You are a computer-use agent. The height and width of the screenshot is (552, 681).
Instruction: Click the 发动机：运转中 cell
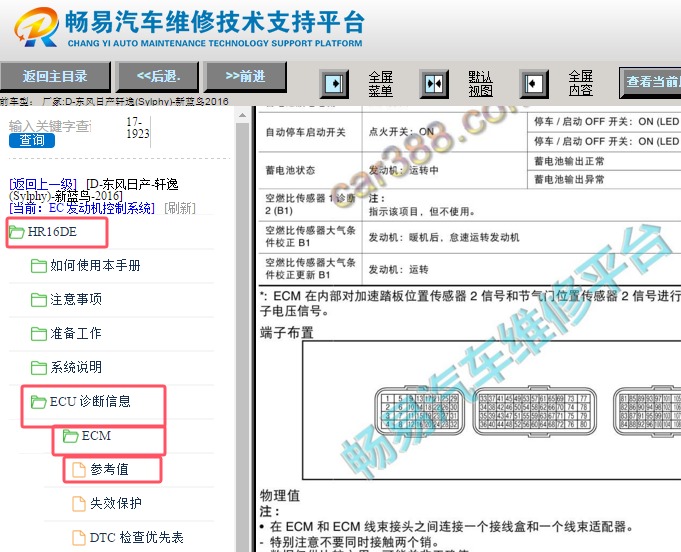445,170
